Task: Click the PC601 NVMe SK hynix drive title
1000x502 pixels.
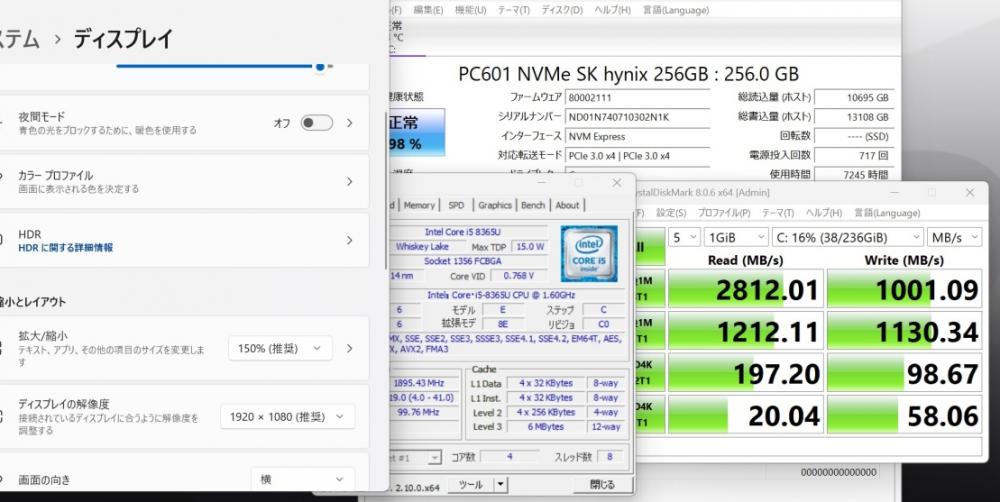Action: coord(628,74)
